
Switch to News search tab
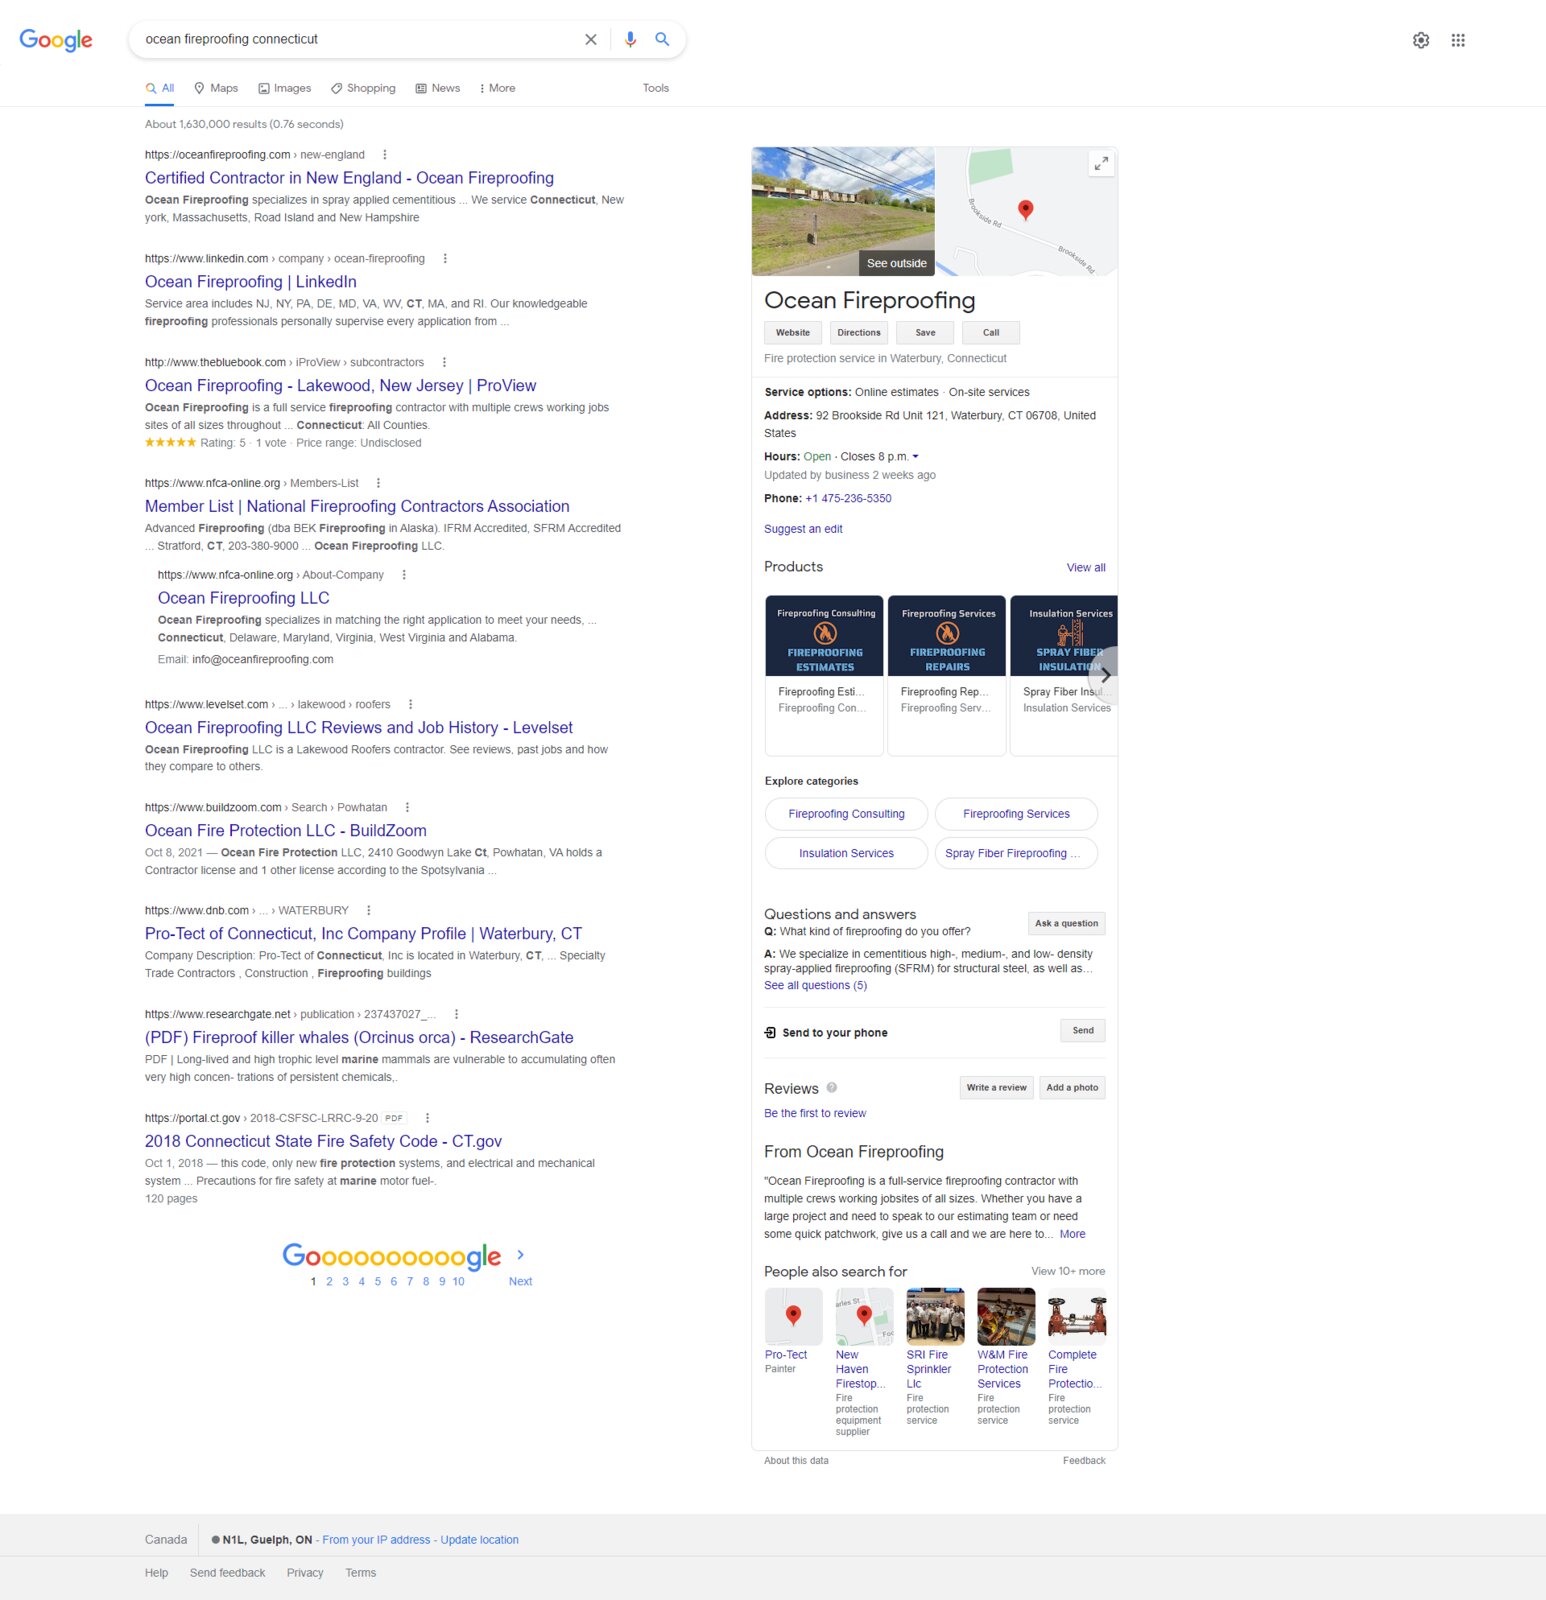438,88
